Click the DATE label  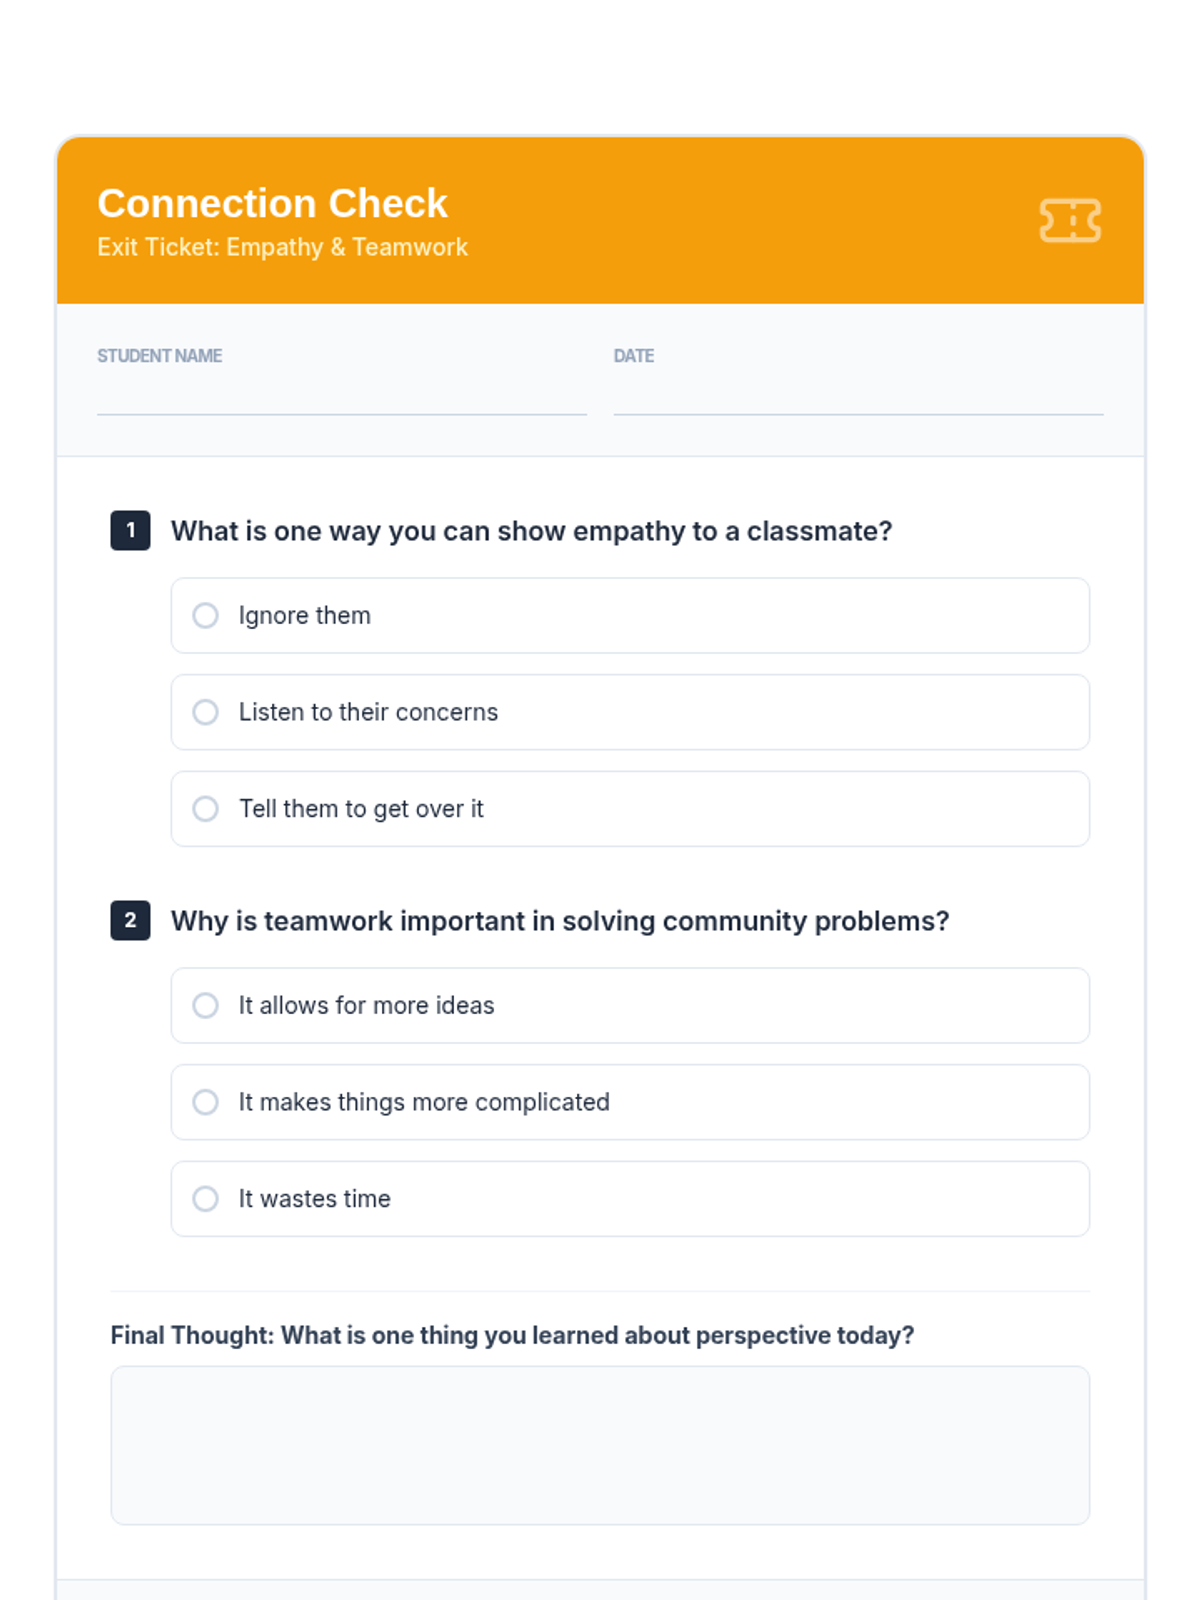(634, 356)
